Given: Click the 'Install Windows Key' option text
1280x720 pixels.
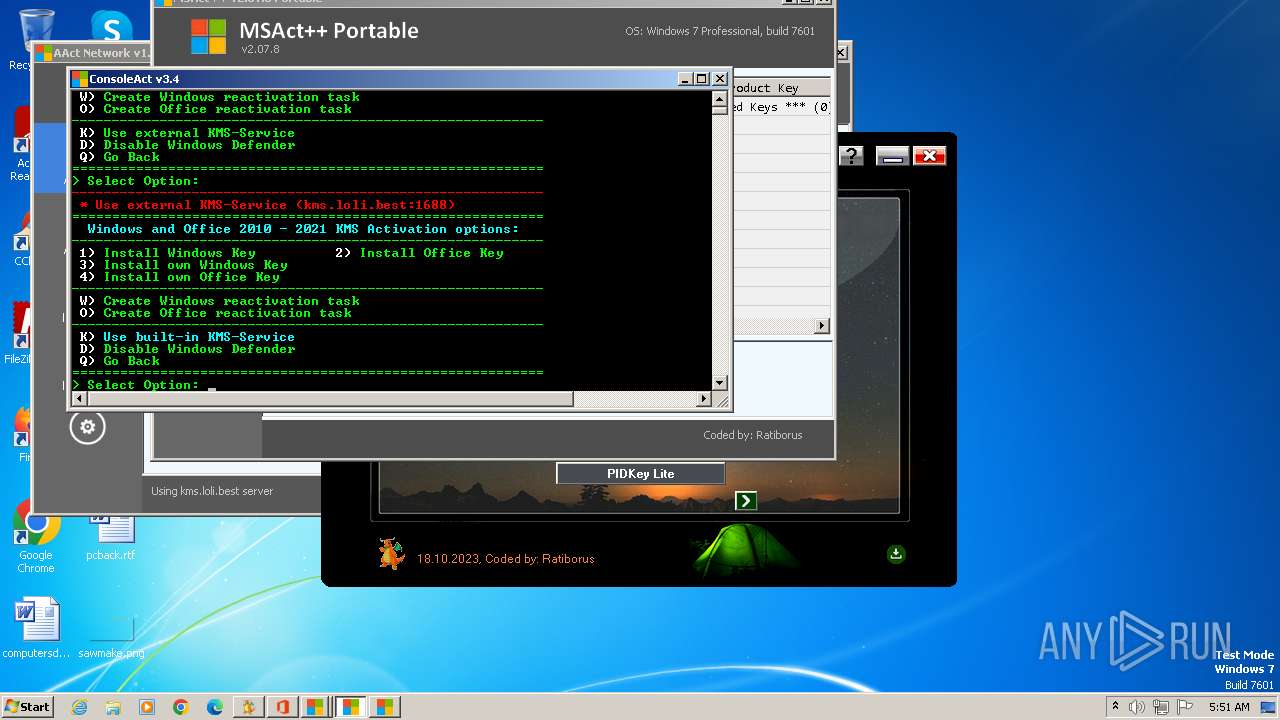Looking at the screenshot, I should coord(179,253).
